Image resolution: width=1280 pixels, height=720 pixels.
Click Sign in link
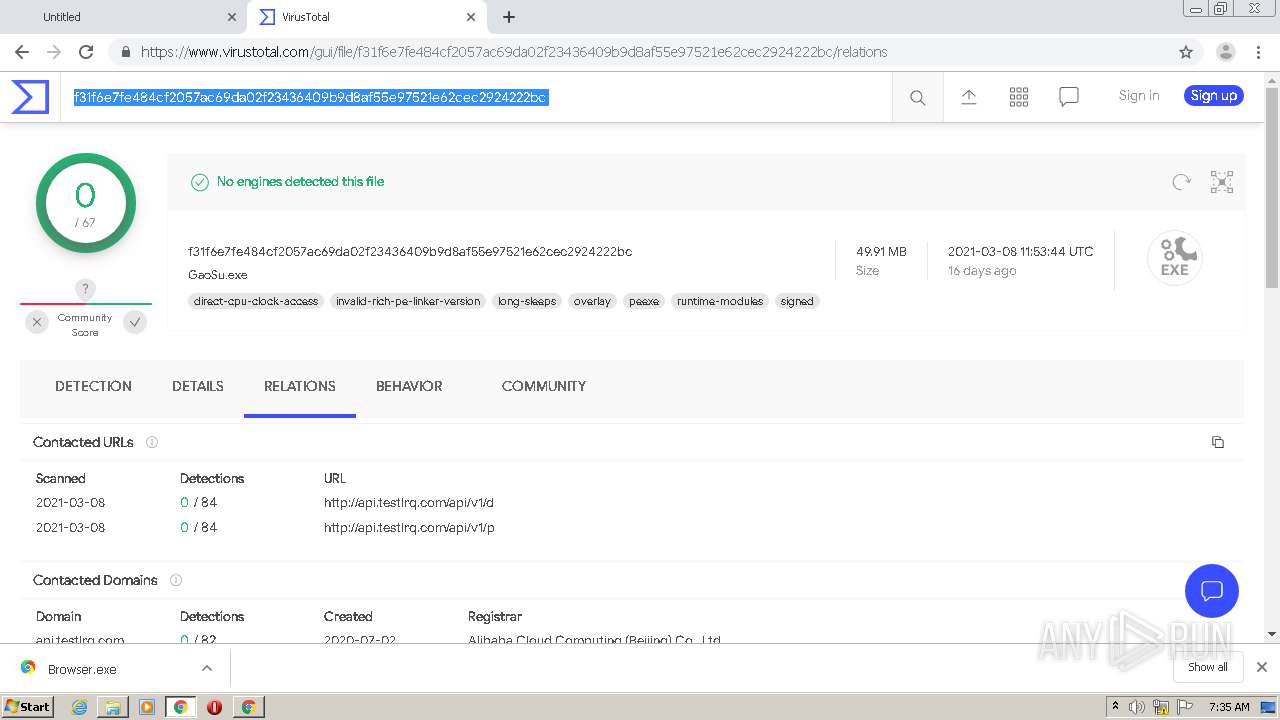click(1139, 96)
